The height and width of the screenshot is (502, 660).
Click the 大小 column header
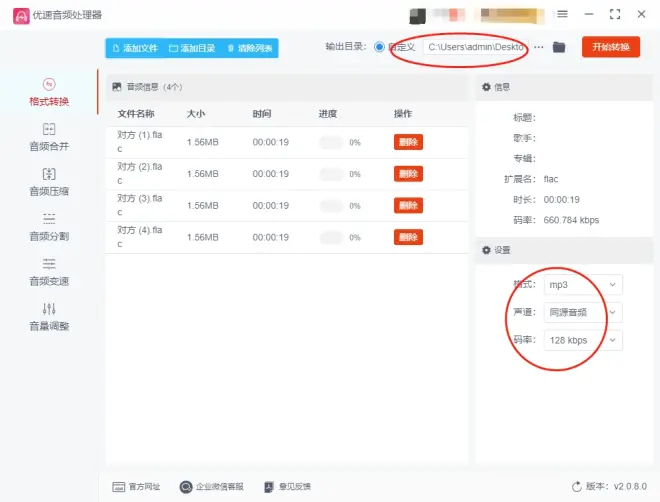coord(196,114)
